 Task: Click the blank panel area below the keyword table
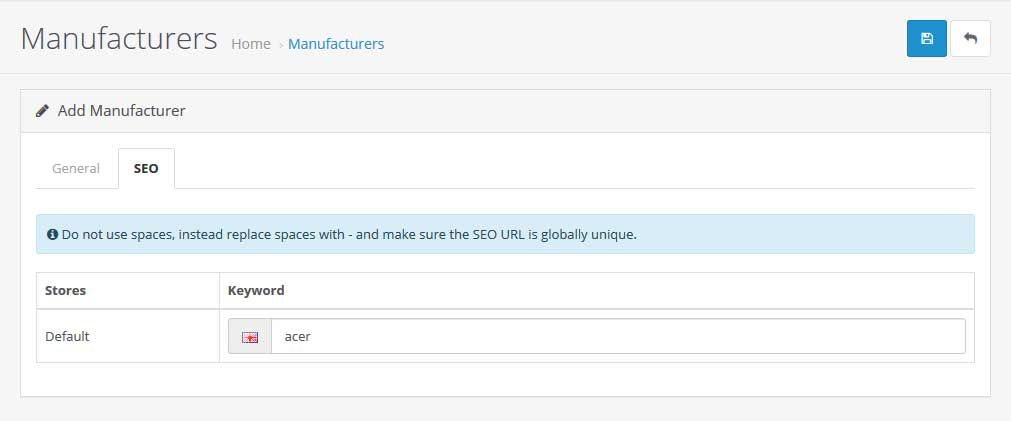pos(505,379)
